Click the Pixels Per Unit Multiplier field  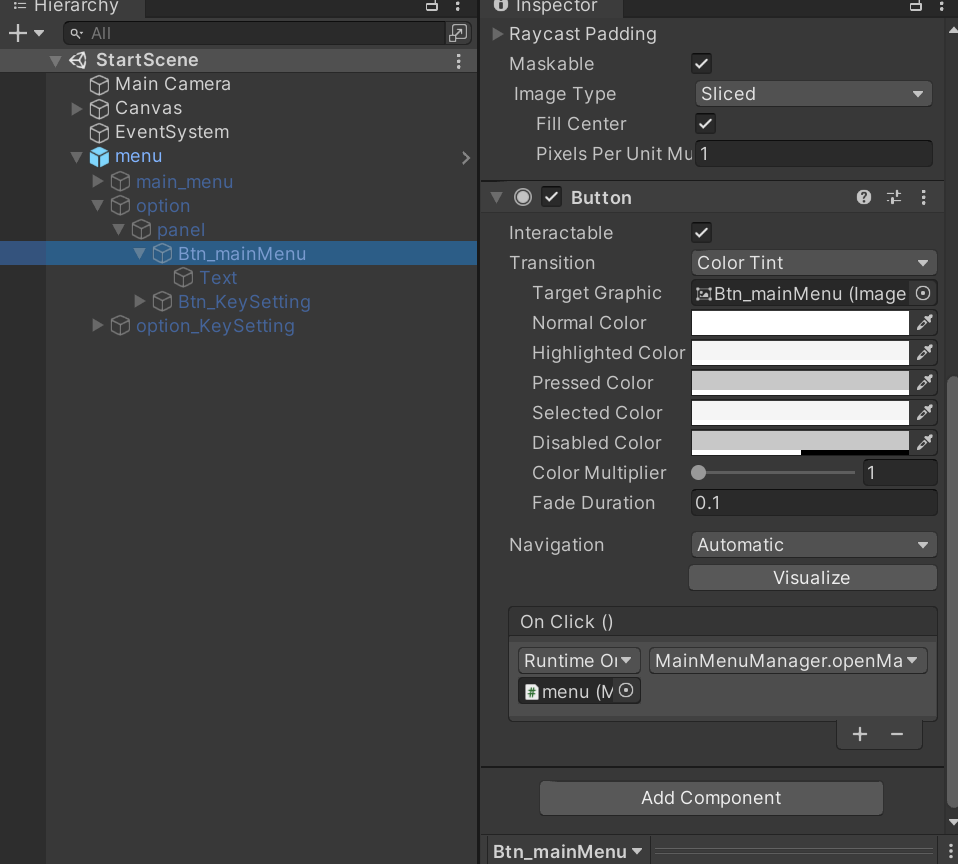click(x=814, y=153)
